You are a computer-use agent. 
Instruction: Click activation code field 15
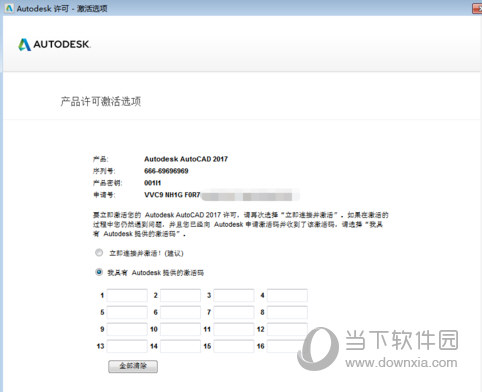[234, 346]
